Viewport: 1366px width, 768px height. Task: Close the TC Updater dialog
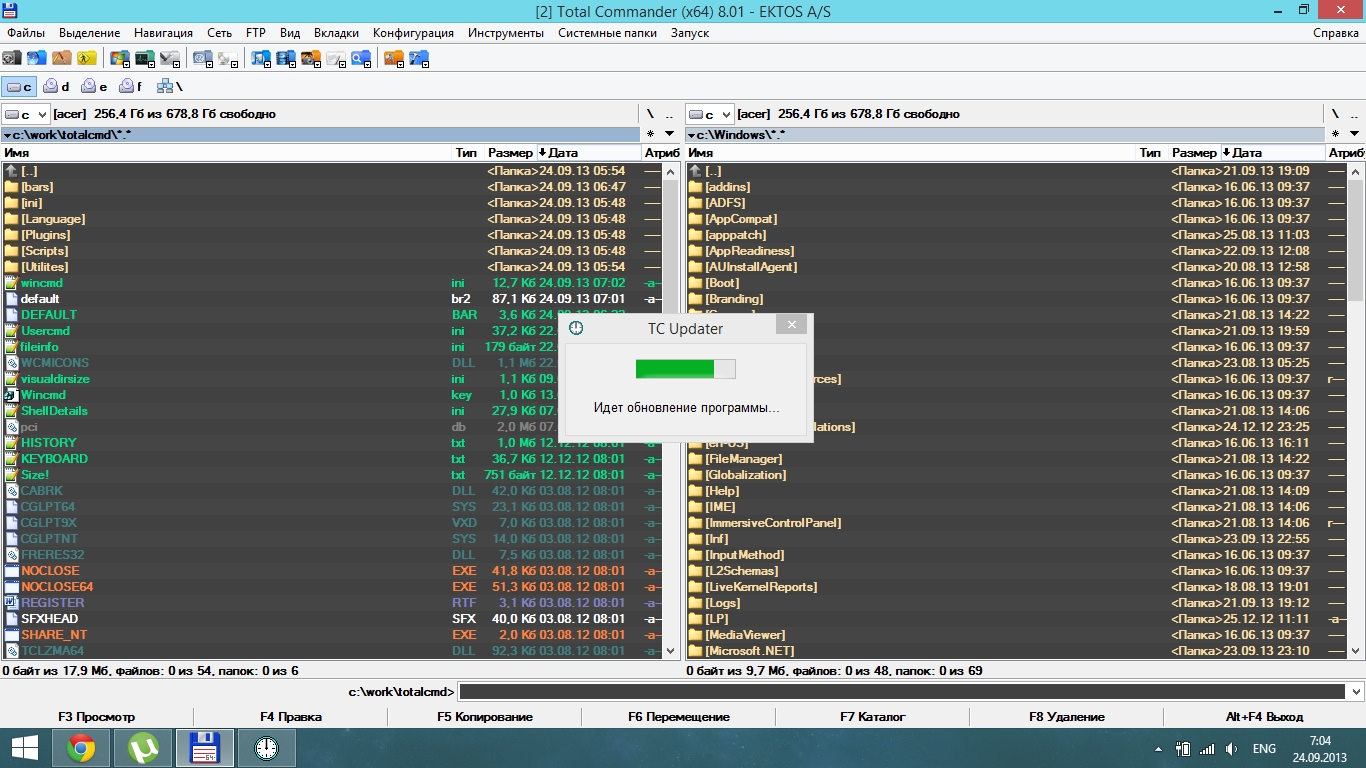coord(791,326)
